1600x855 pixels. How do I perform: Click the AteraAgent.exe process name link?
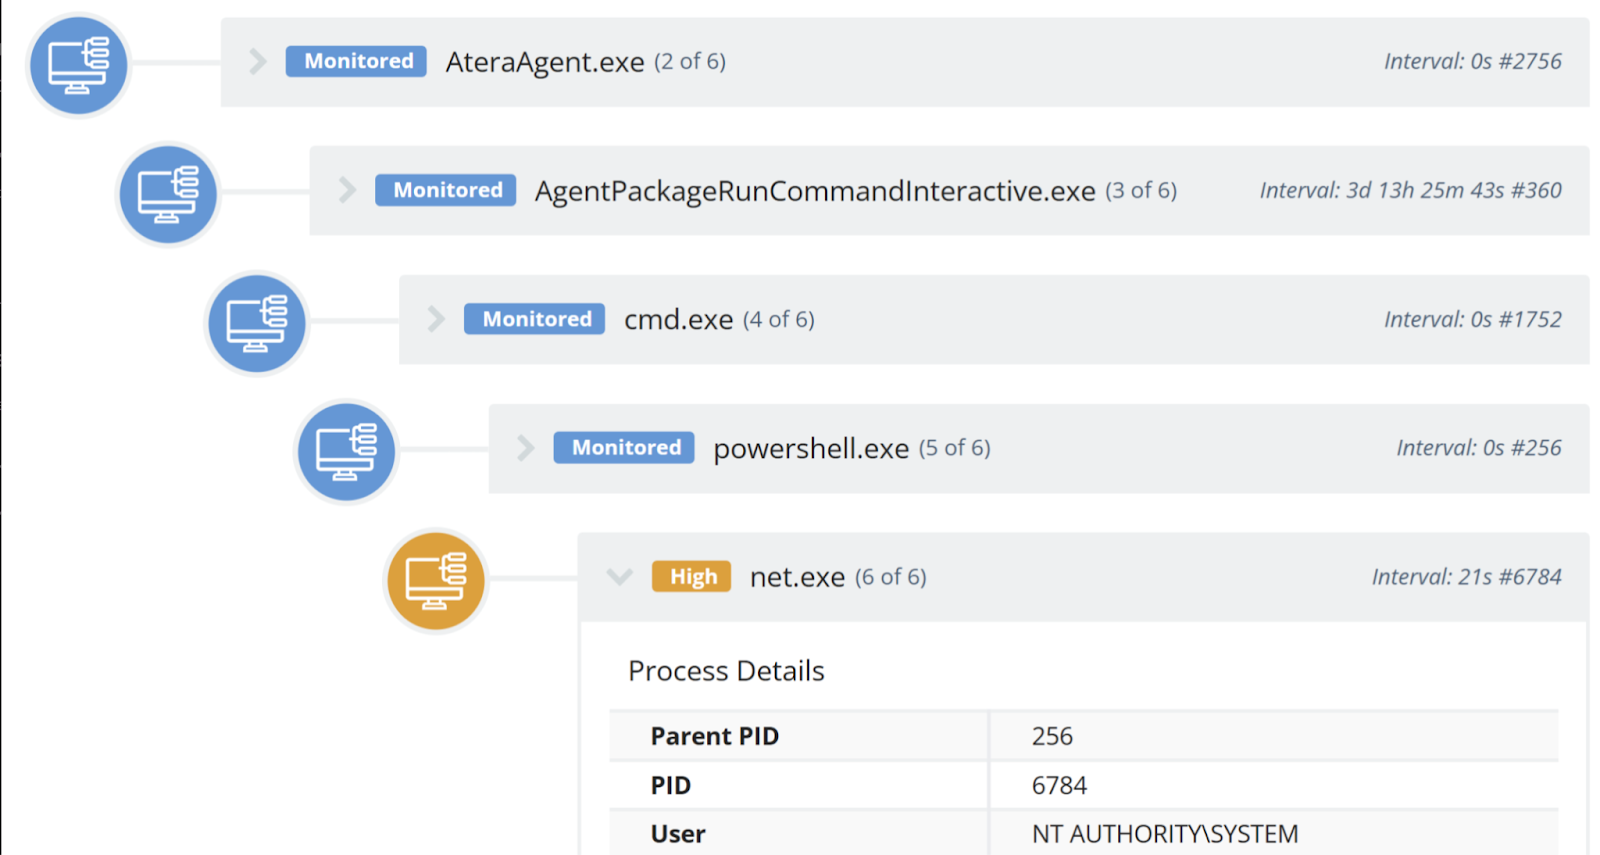pyautogui.click(x=544, y=61)
